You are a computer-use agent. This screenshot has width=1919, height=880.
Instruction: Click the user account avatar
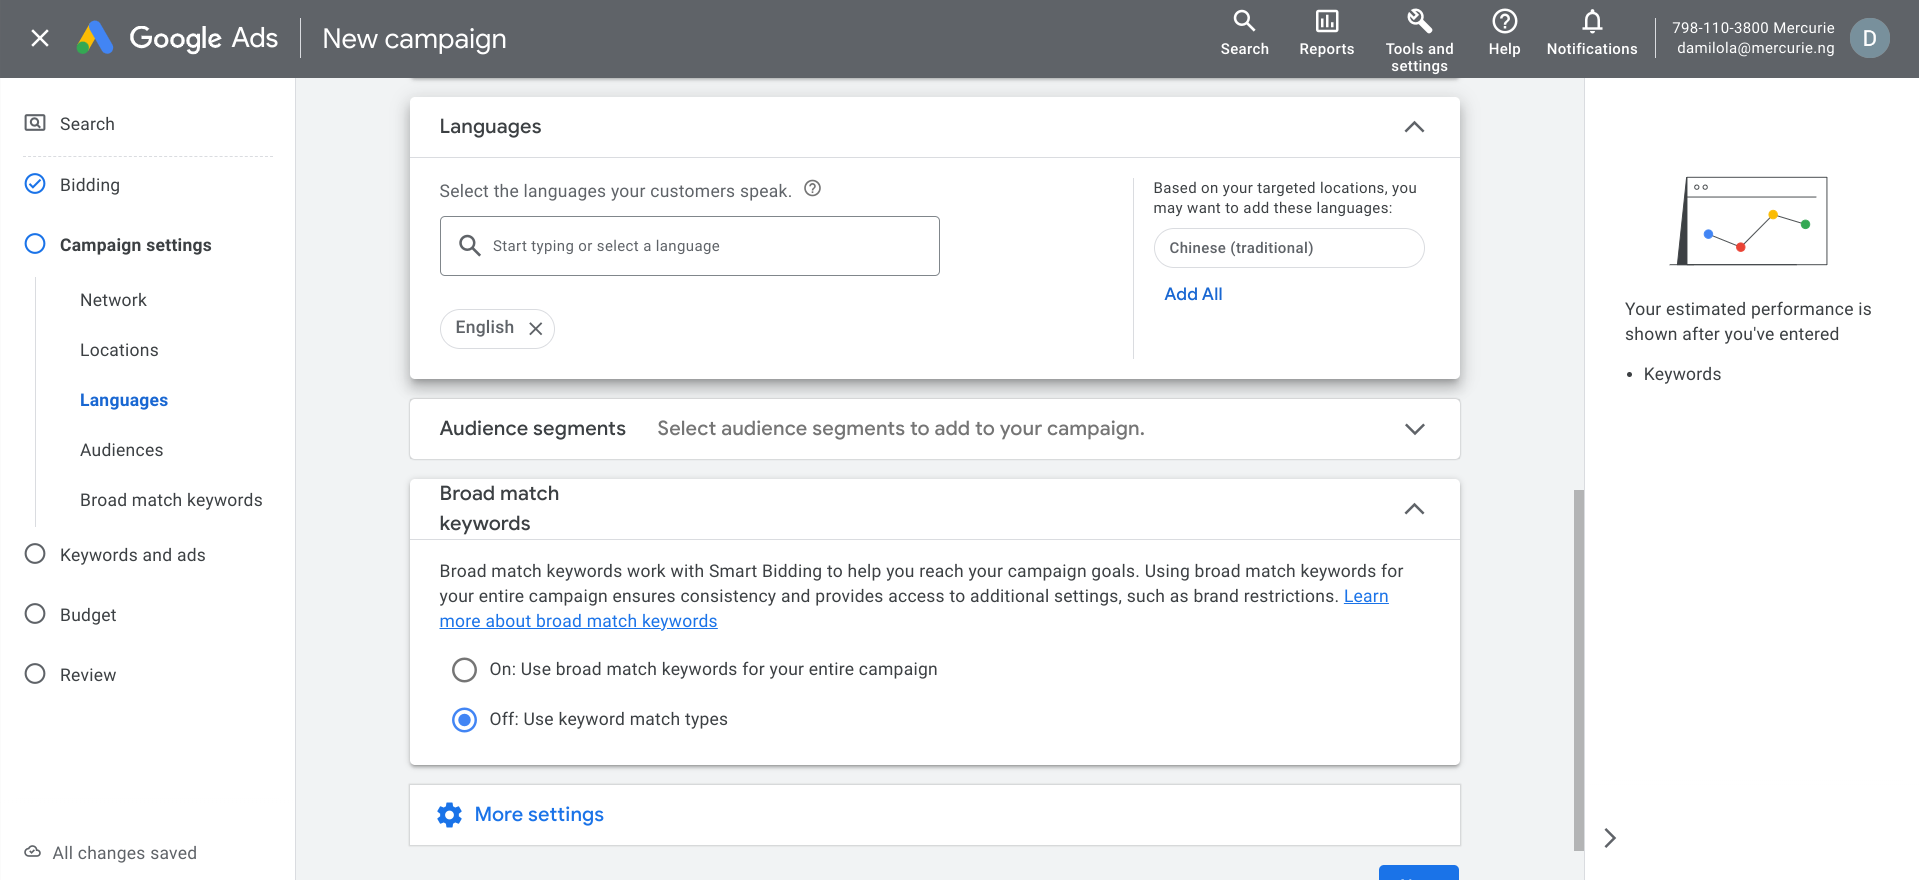click(x=1869, y=38)
